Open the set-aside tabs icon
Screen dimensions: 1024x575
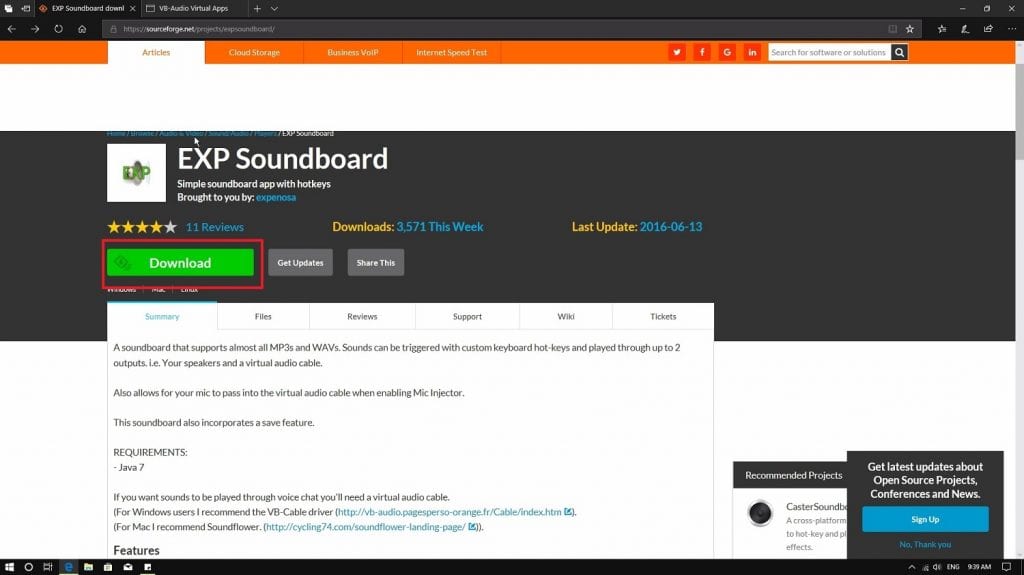pos(8,8)
